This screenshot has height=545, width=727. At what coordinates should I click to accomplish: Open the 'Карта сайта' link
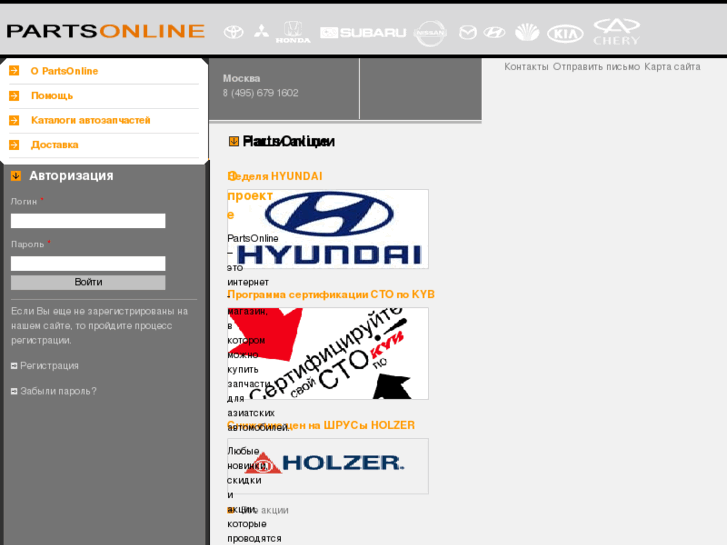[672, 67]
